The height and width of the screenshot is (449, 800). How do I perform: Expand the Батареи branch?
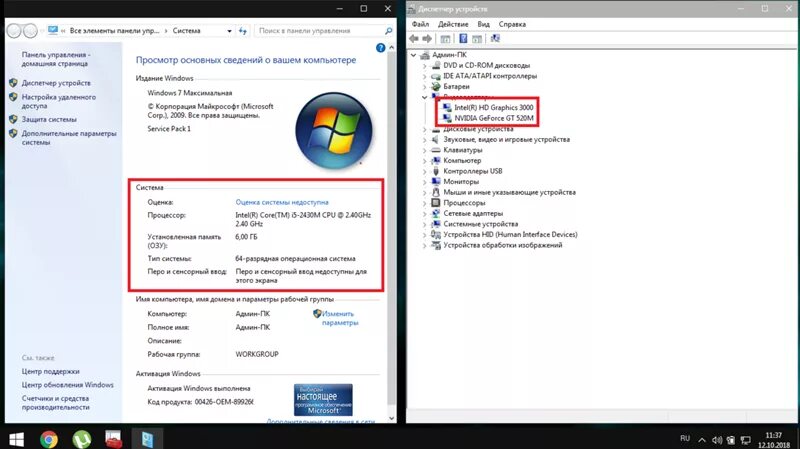pyautogui.click(x=424, y=87)
